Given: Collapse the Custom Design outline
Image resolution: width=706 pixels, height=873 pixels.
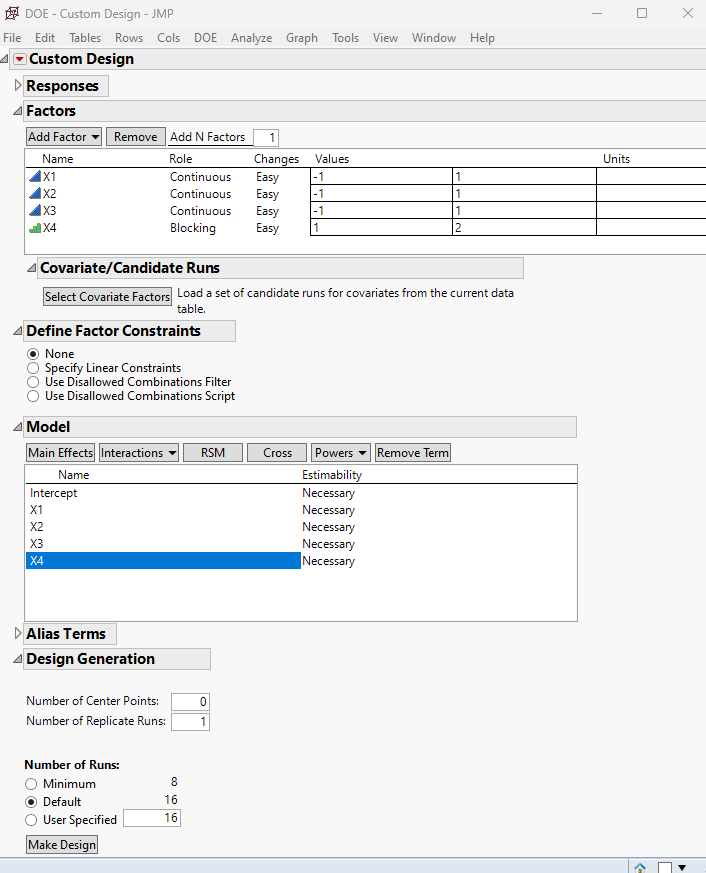Looking at the screenshot, I should pyautogui.click(x=4, y=58).
